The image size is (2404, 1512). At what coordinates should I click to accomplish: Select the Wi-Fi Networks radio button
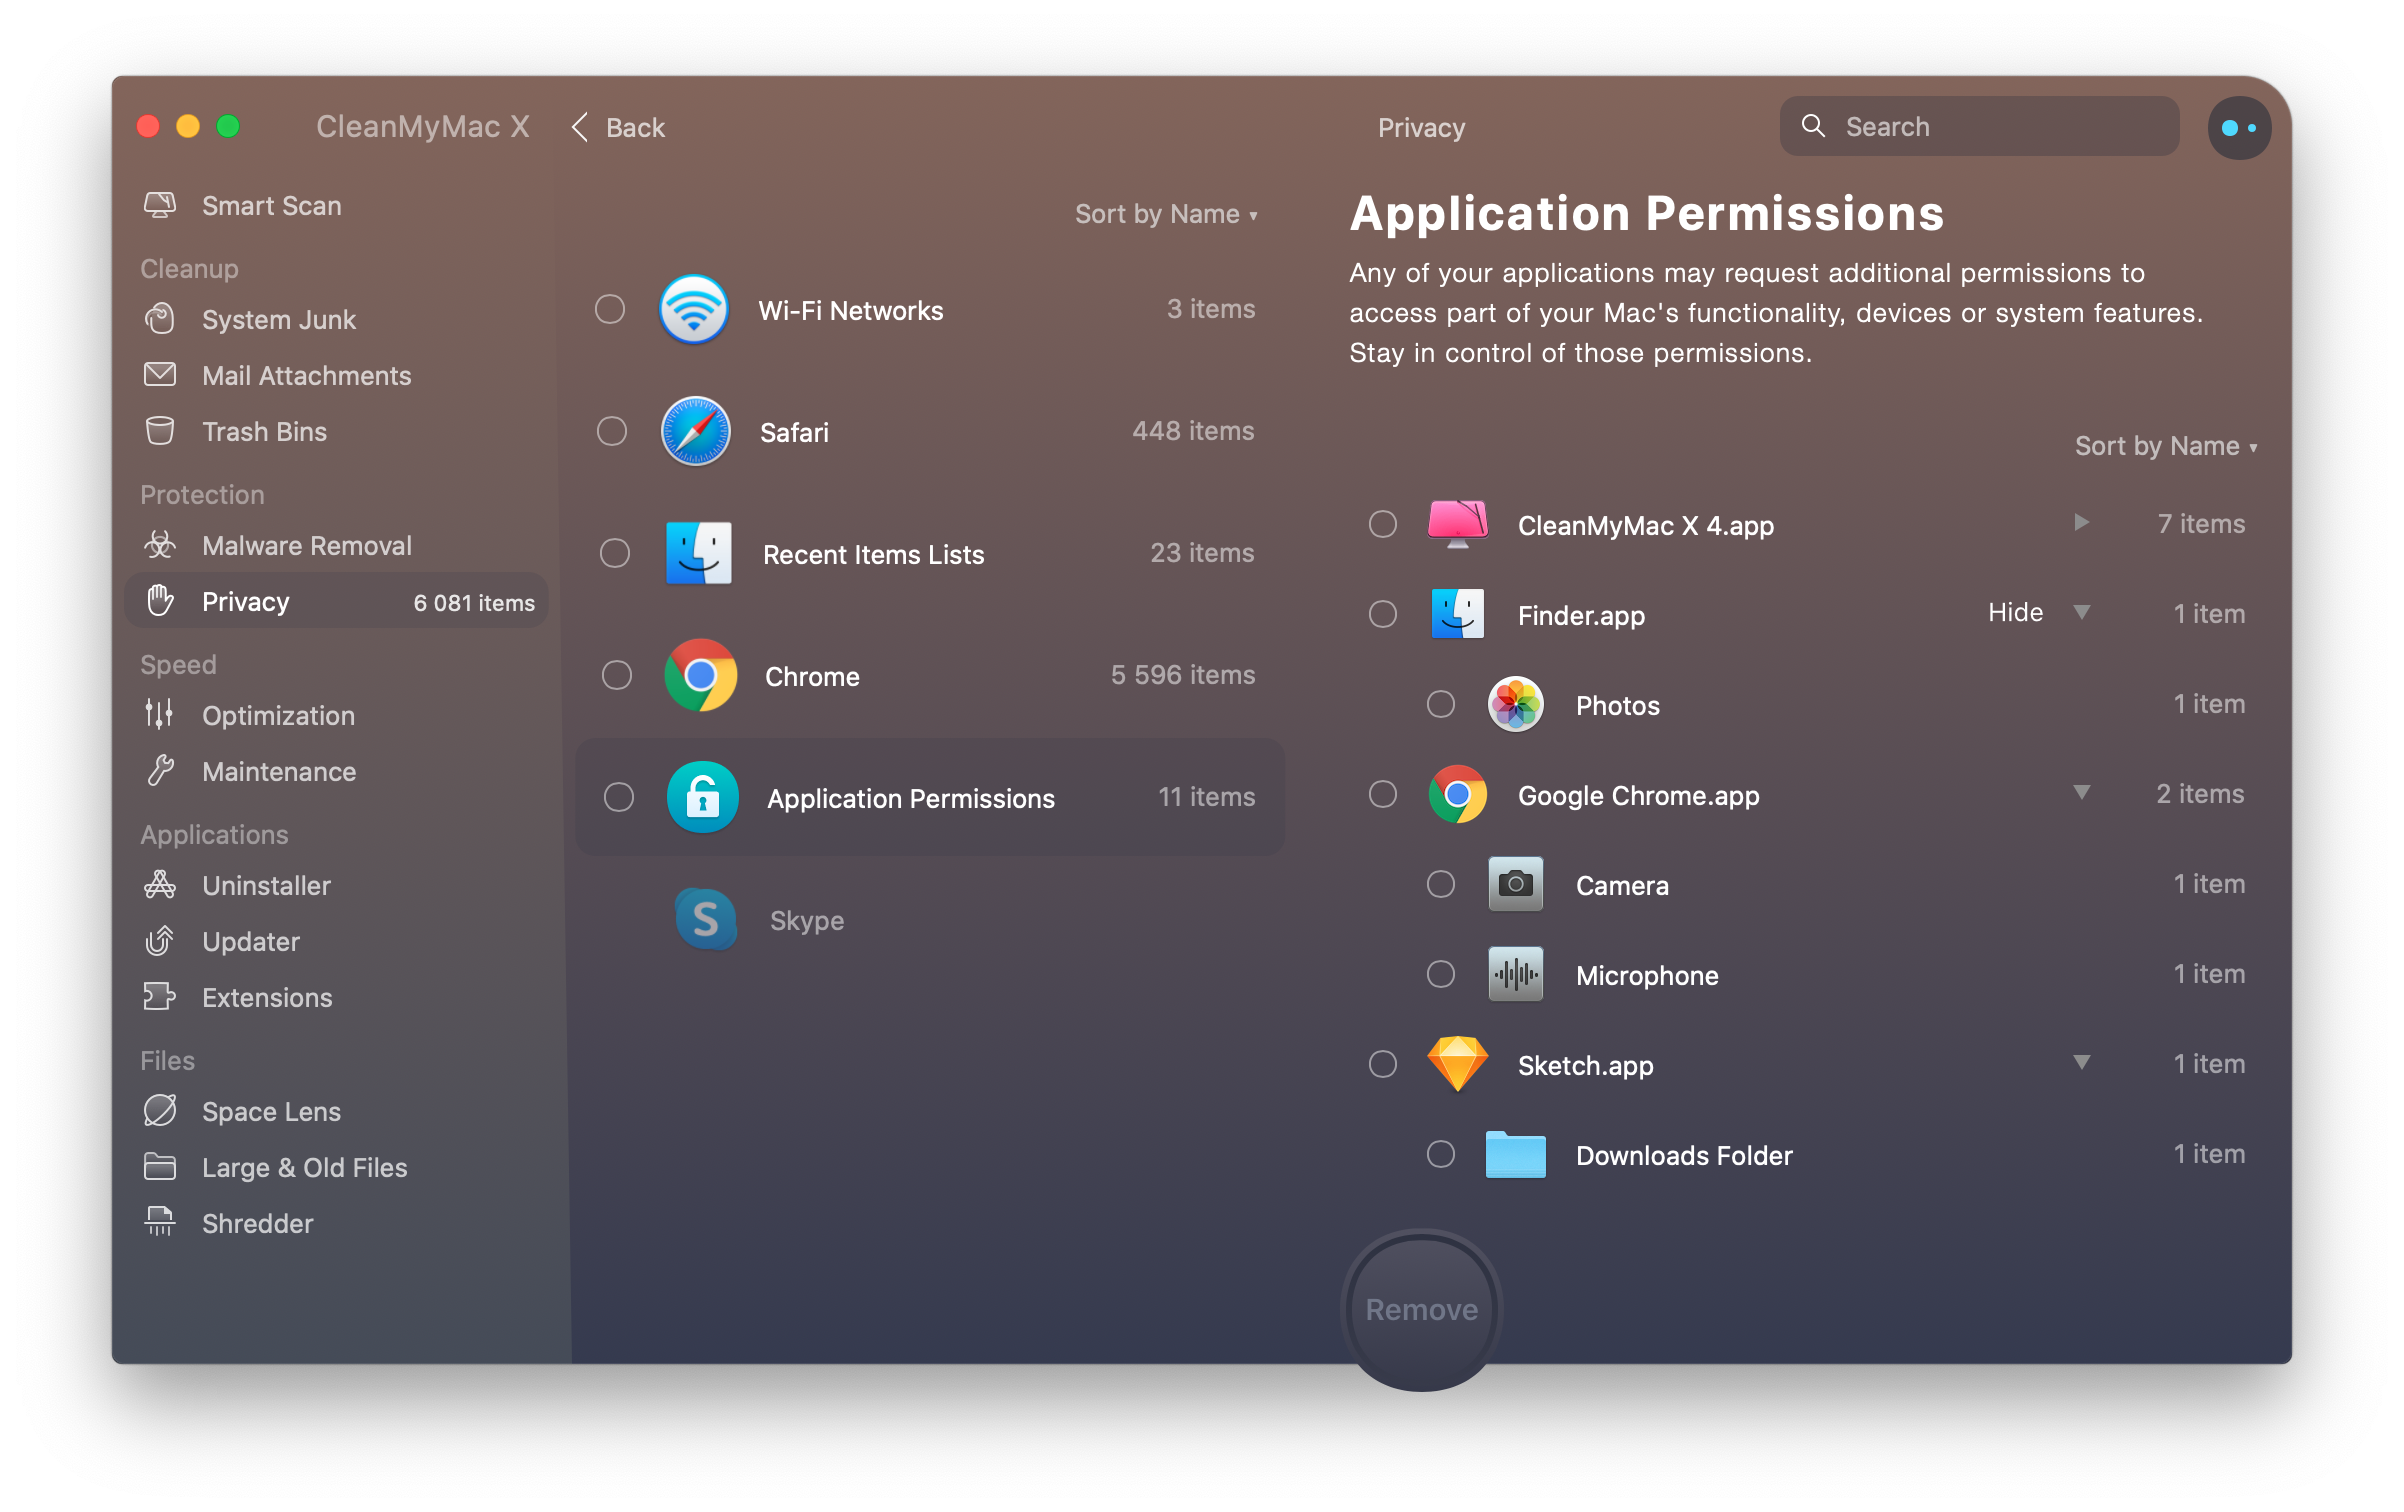(610, 309)
